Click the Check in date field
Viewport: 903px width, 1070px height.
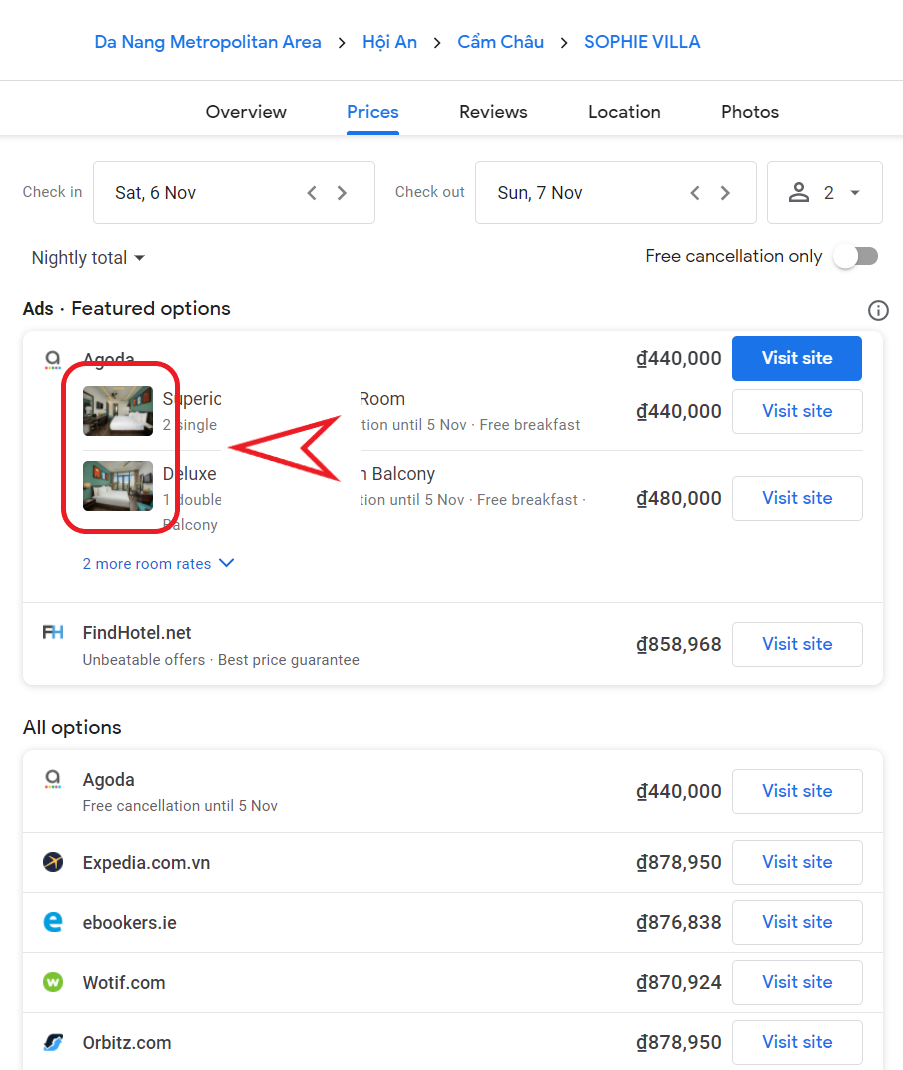click(x=200, y=193)
